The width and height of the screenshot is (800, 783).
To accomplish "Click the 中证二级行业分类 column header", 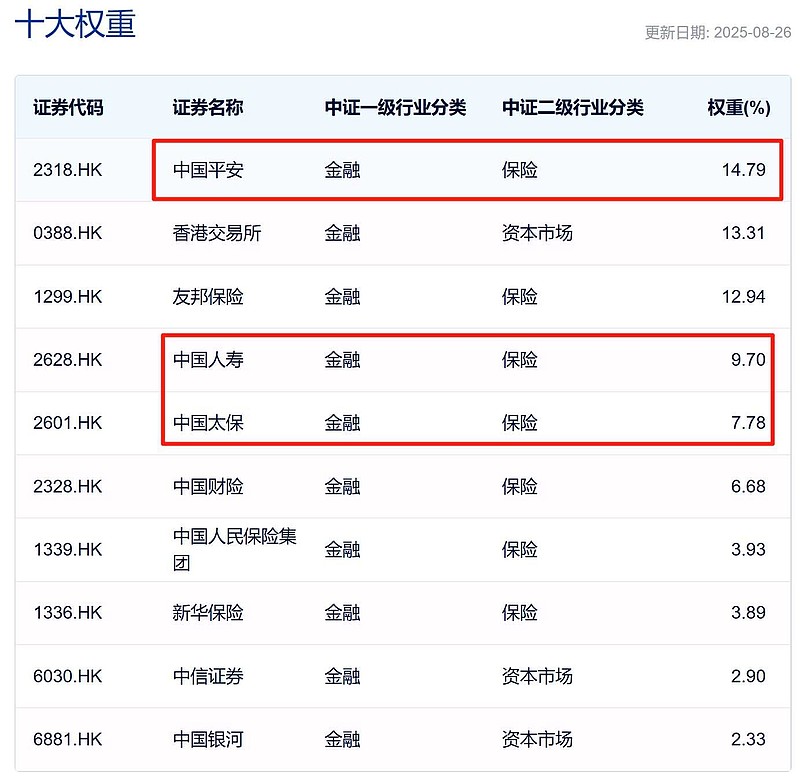I will tap(573, 108).
